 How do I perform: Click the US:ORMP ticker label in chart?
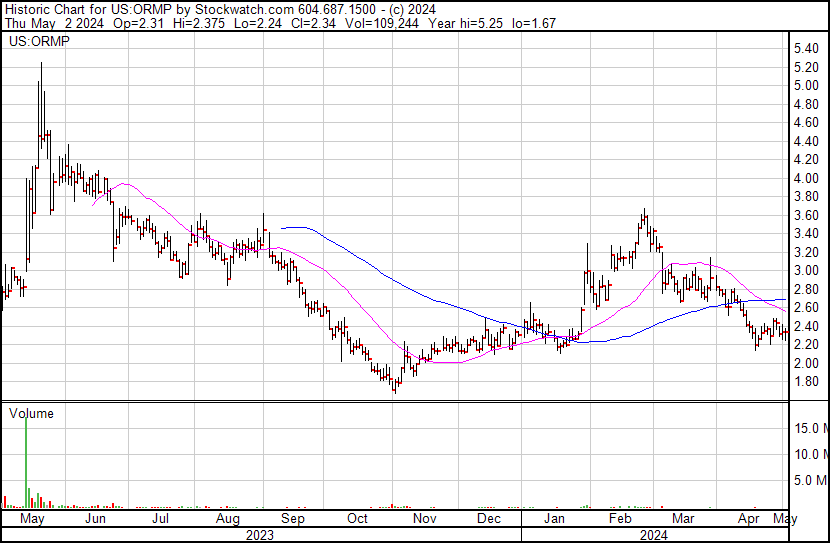pos(32,42)
